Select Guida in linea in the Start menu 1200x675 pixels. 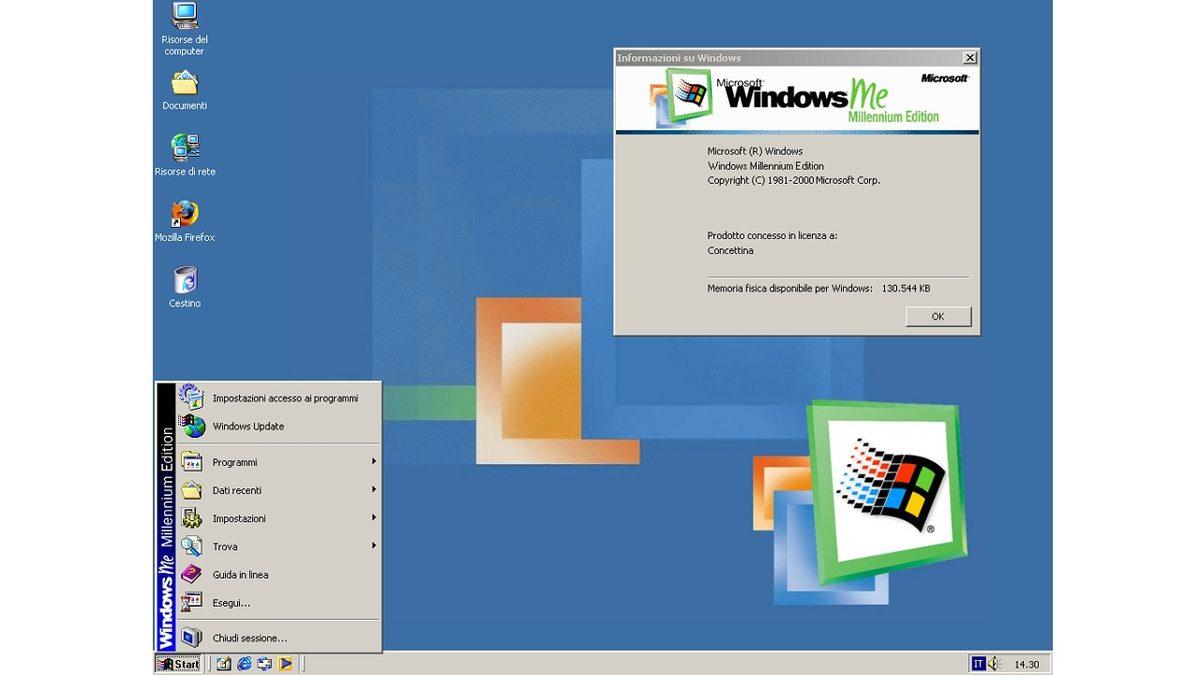click(240, 574)
